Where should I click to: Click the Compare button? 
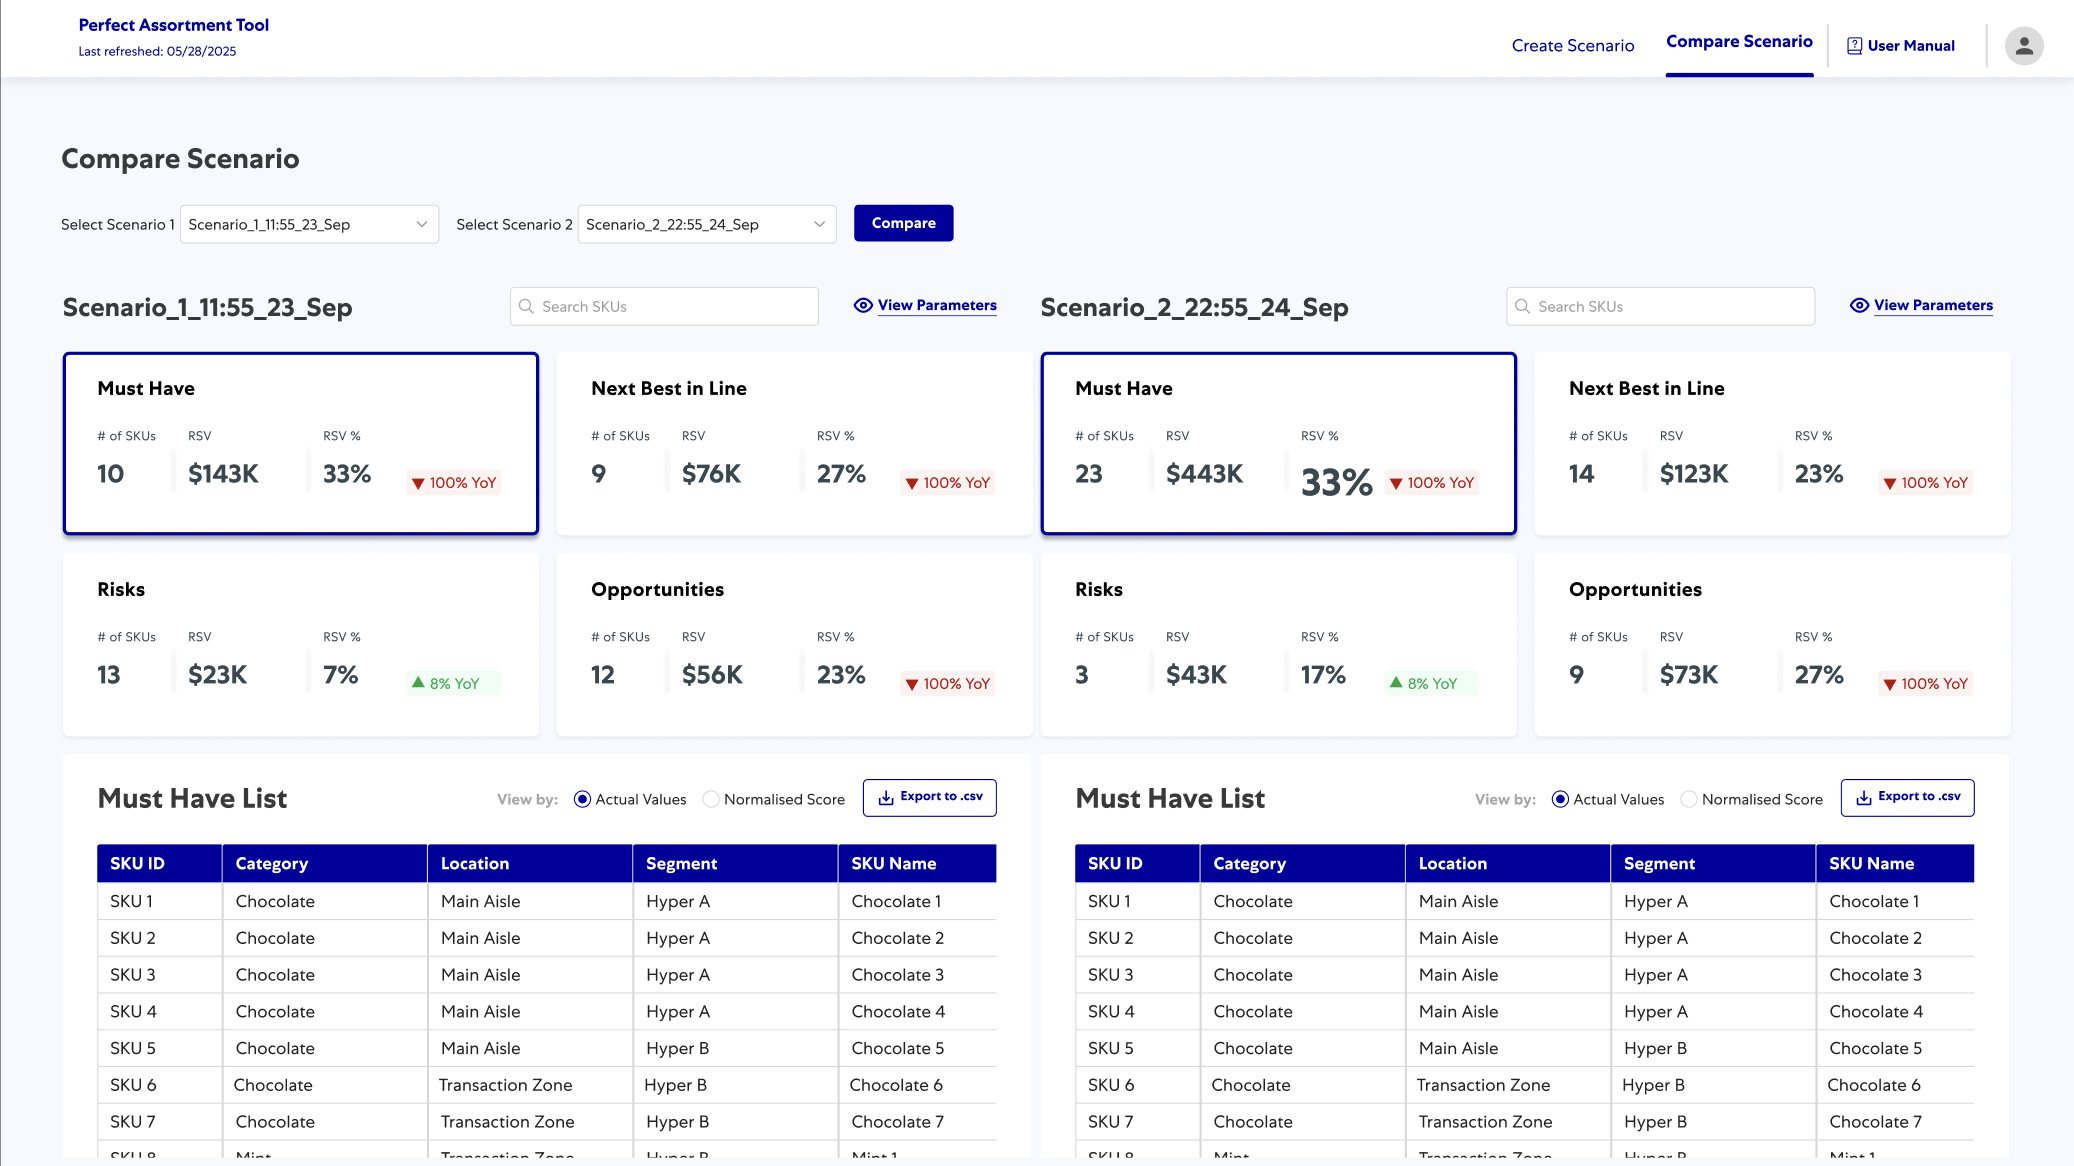point(903,223)
